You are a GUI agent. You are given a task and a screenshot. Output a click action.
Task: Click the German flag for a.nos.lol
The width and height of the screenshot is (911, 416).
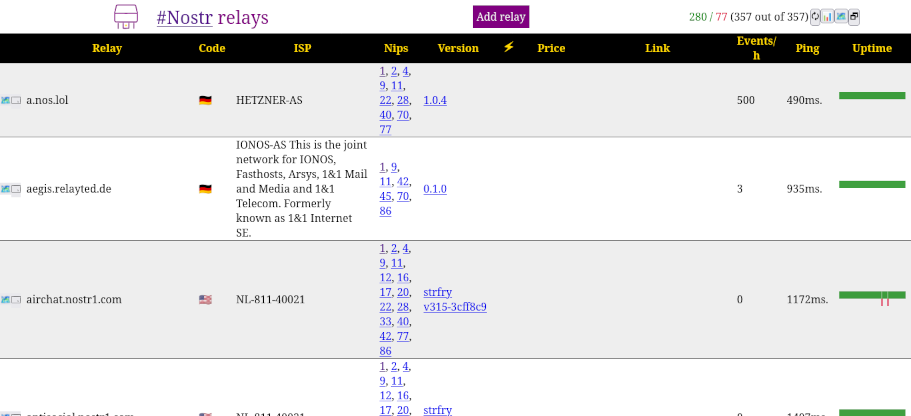205,101
